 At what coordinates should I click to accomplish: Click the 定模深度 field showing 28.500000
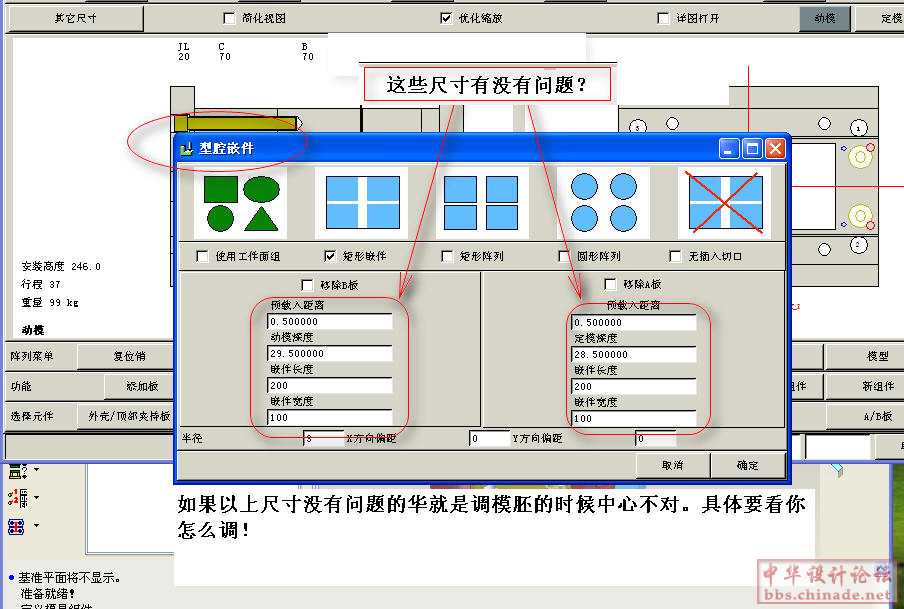coord(634,355)
